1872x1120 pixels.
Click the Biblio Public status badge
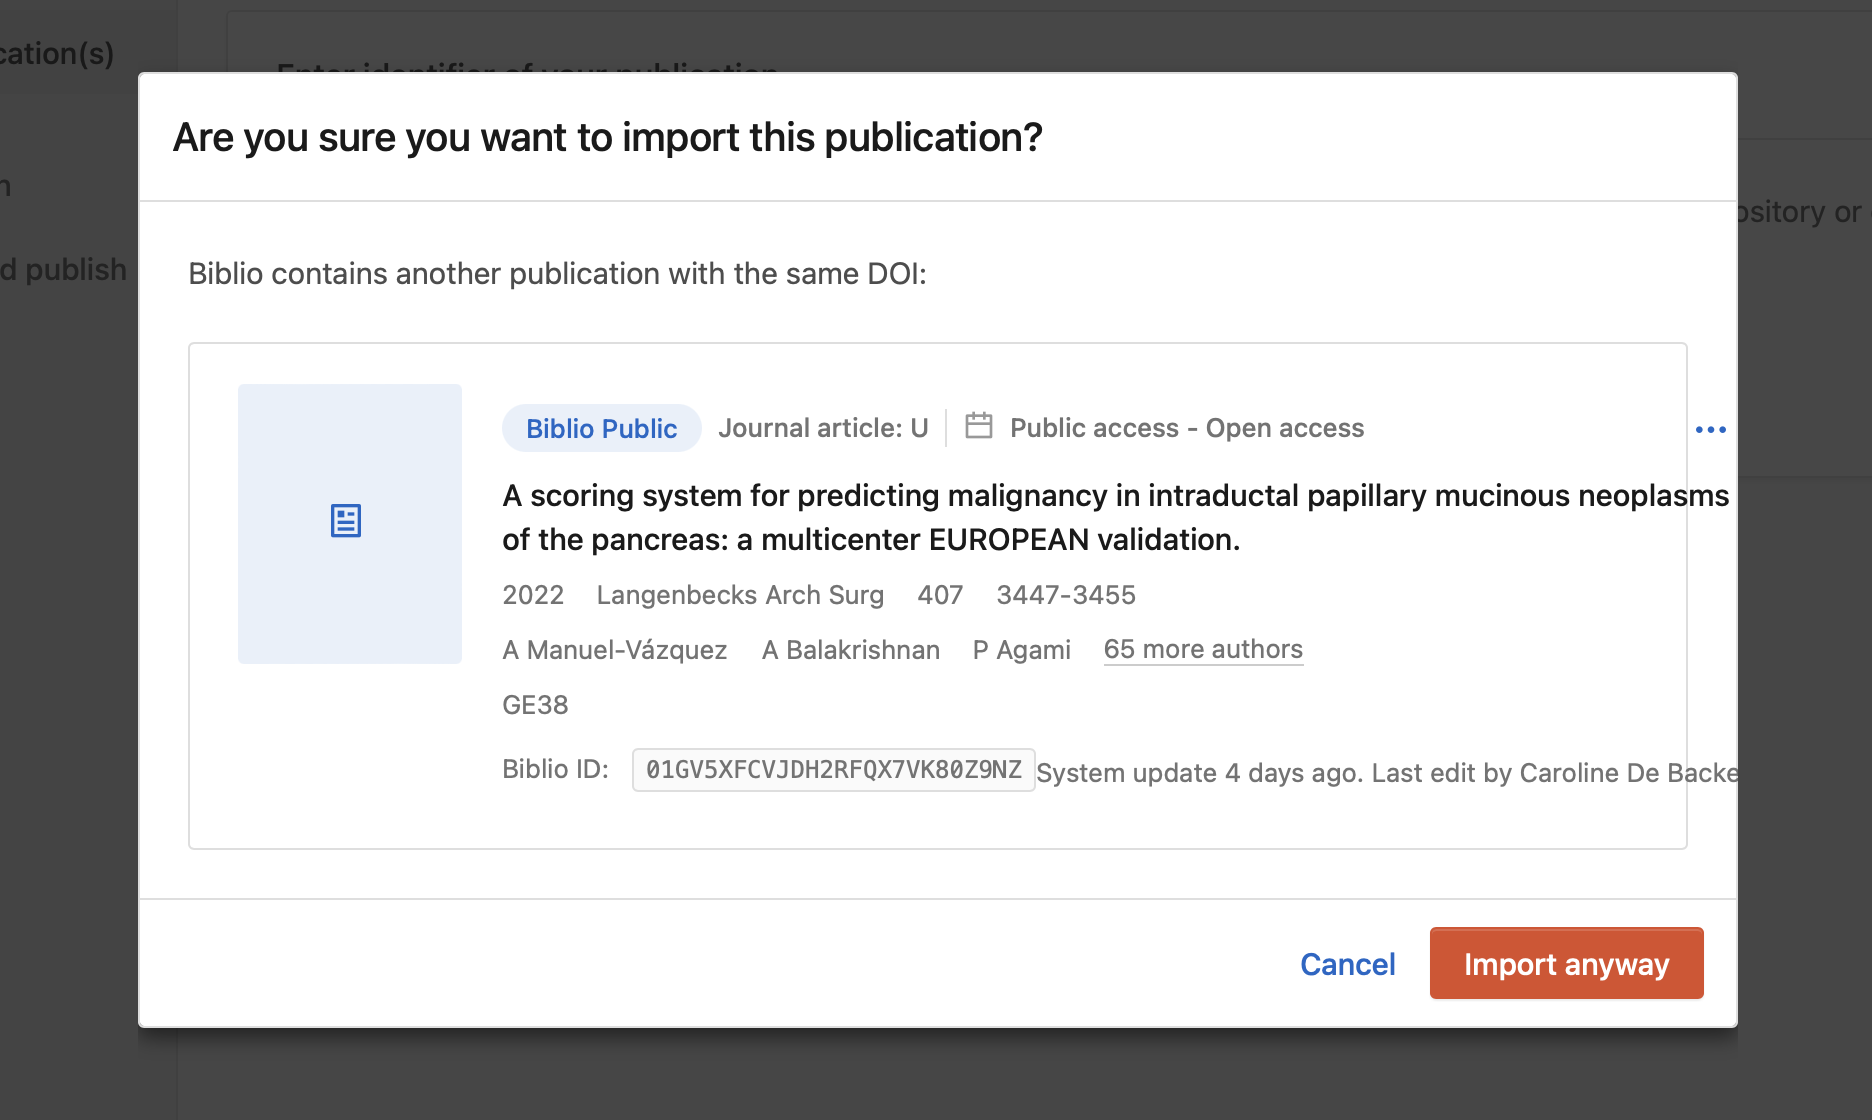(600, 428)
